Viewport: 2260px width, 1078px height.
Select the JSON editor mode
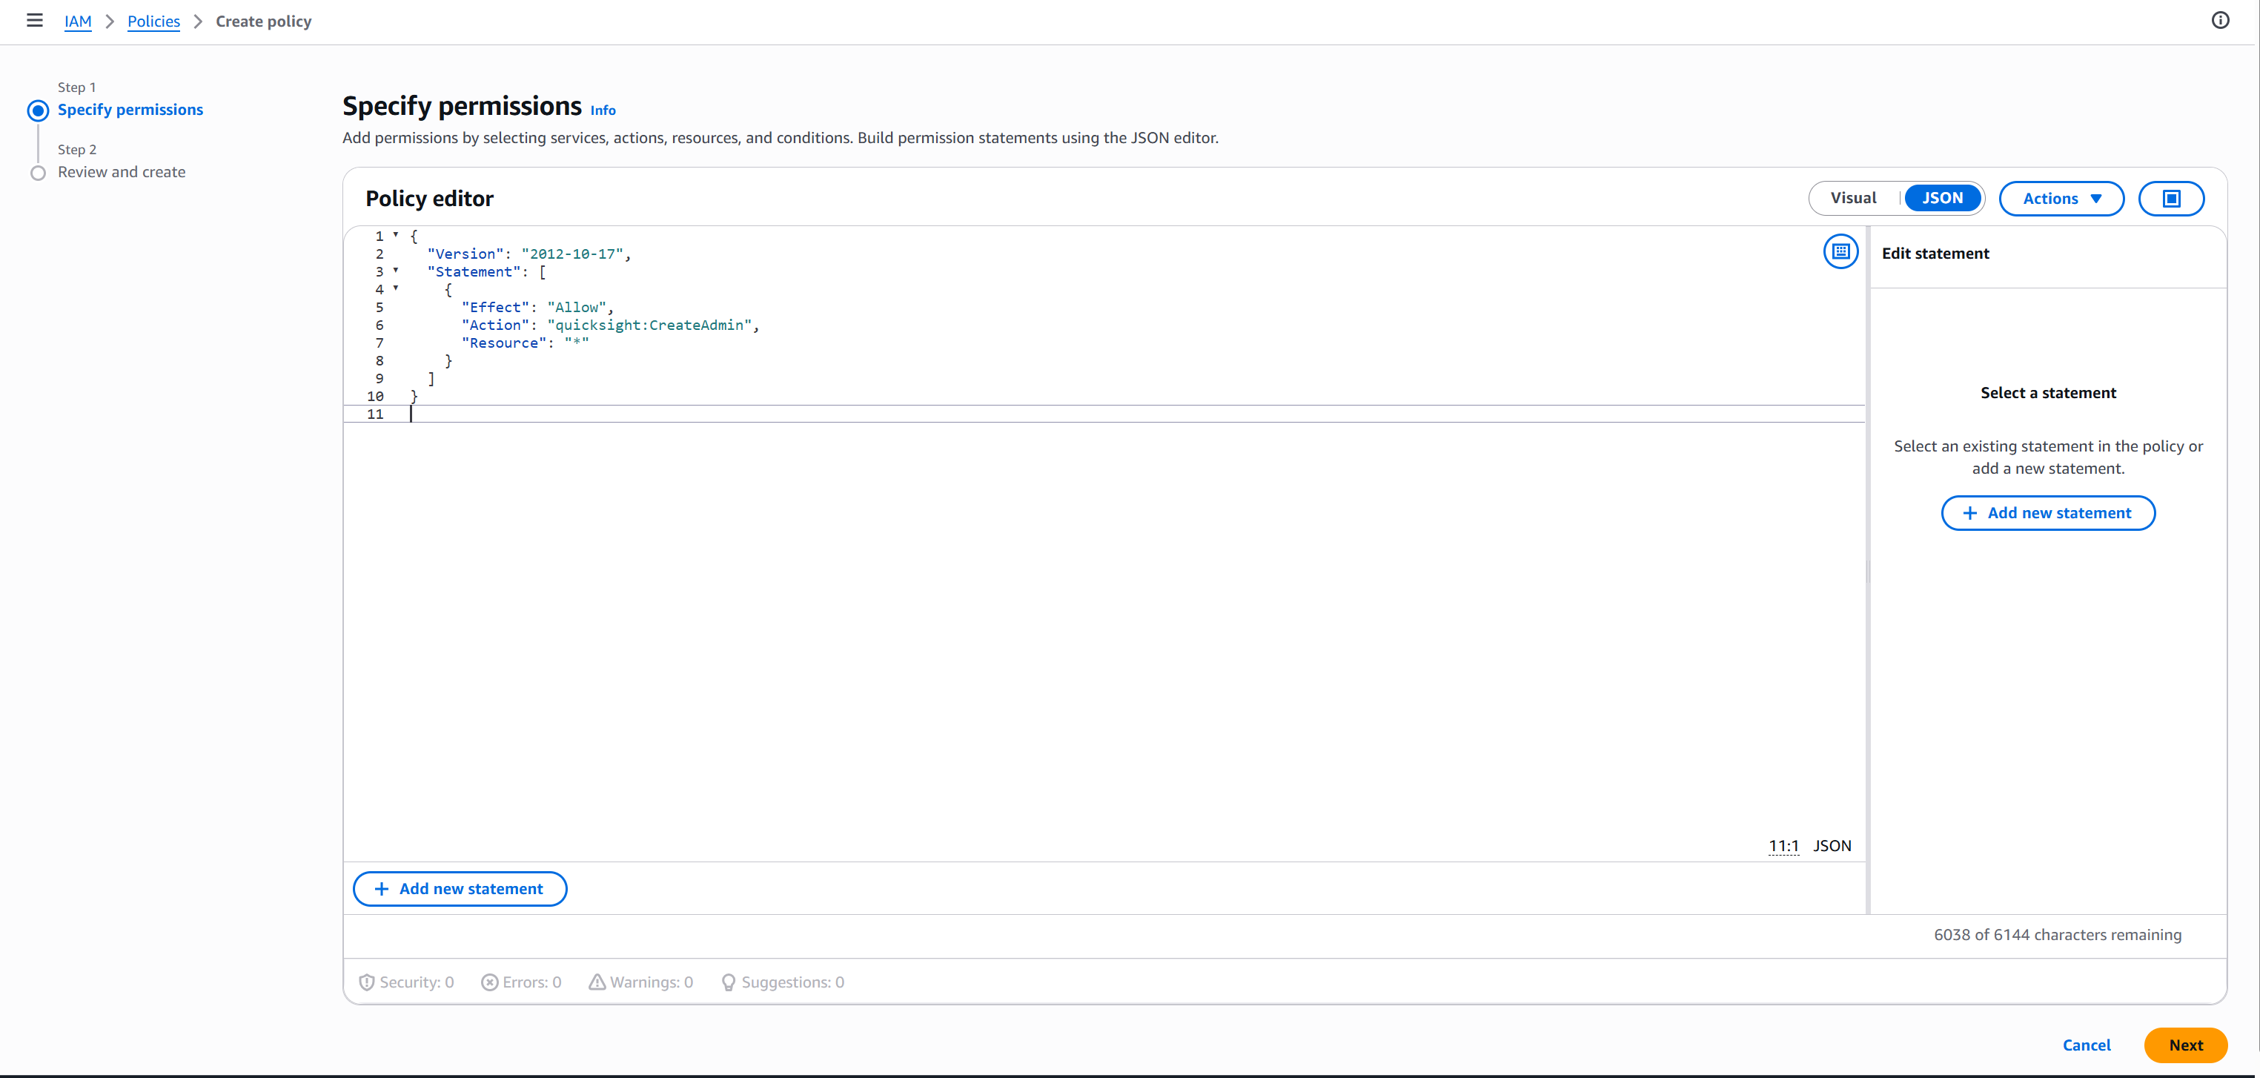(x=1942, y=198)
